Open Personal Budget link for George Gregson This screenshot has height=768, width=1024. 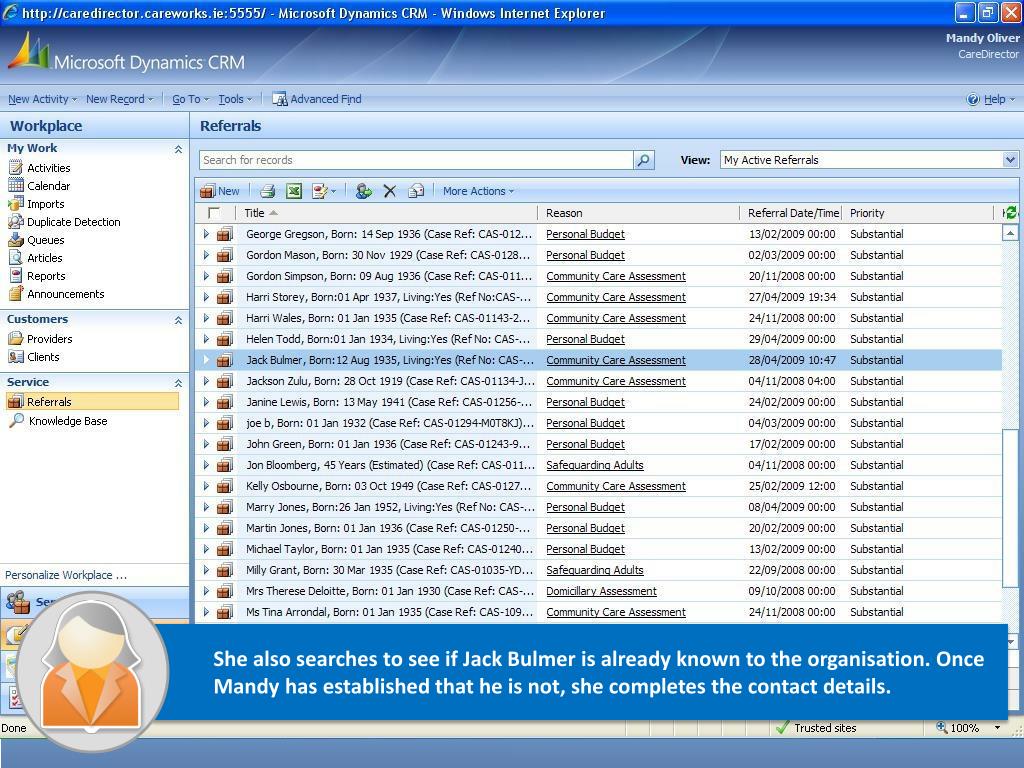pos(585,234)
